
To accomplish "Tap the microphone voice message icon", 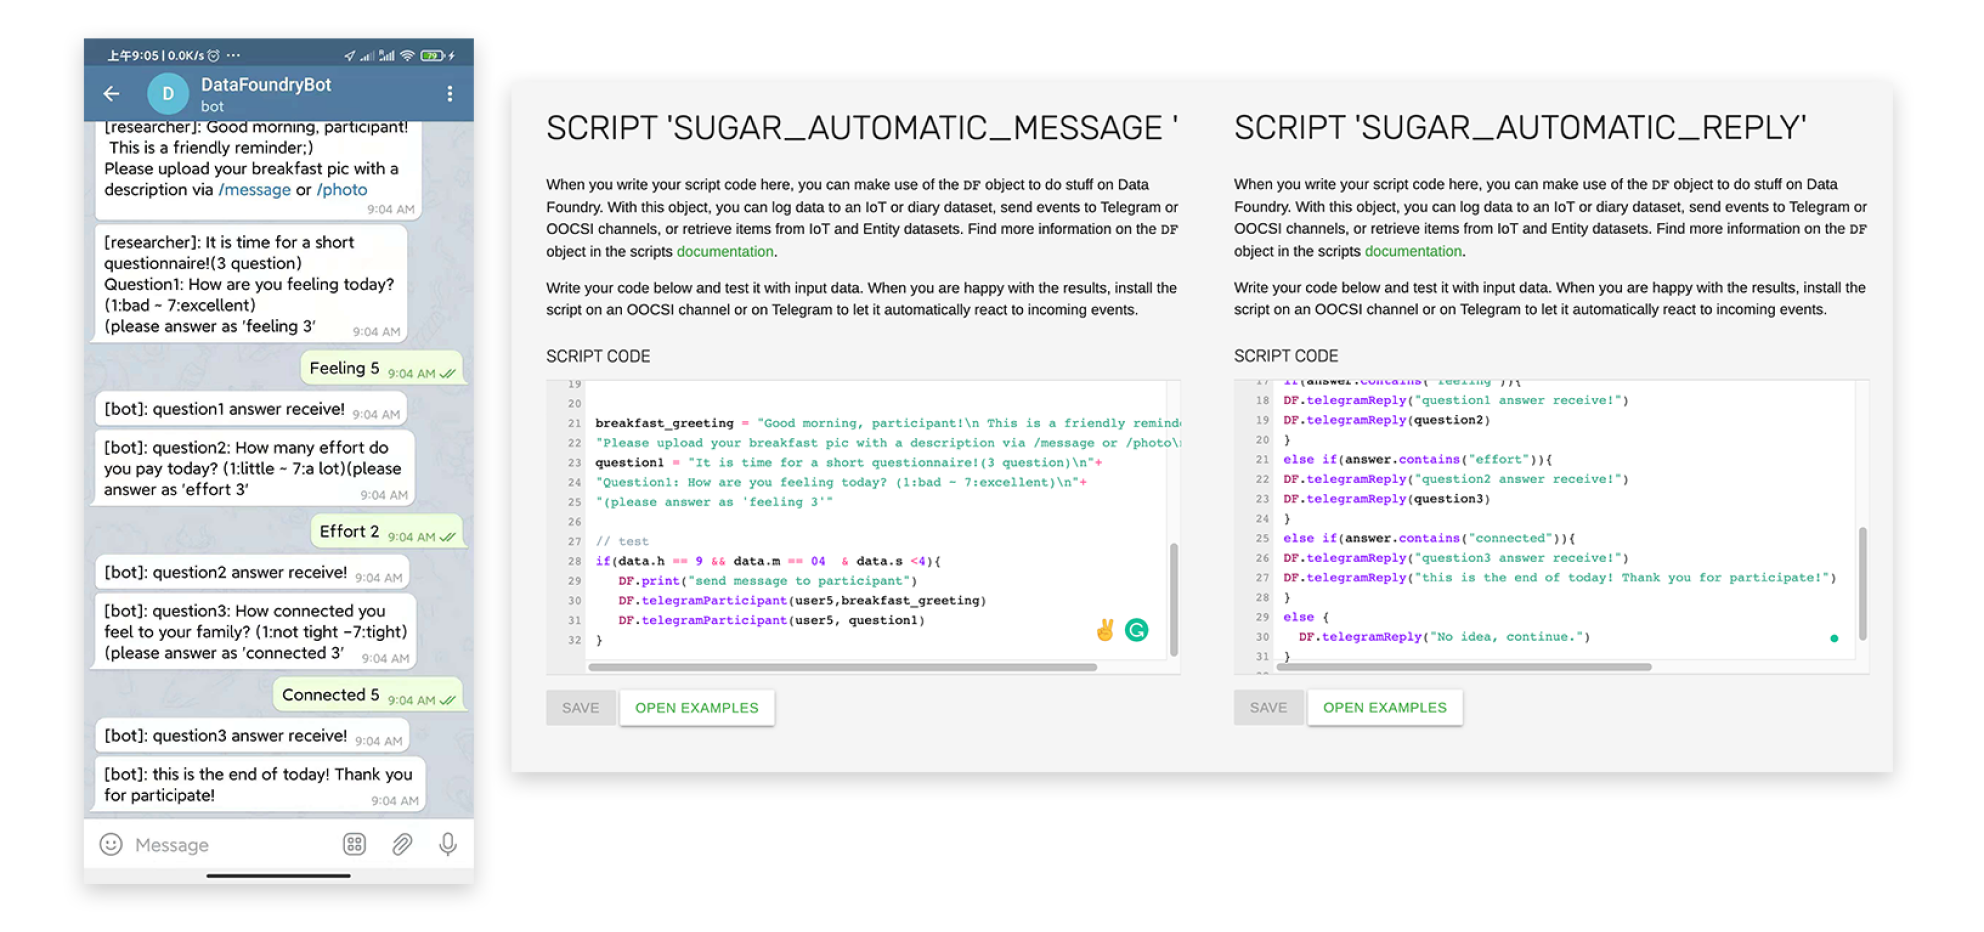I will pos(448,845).
